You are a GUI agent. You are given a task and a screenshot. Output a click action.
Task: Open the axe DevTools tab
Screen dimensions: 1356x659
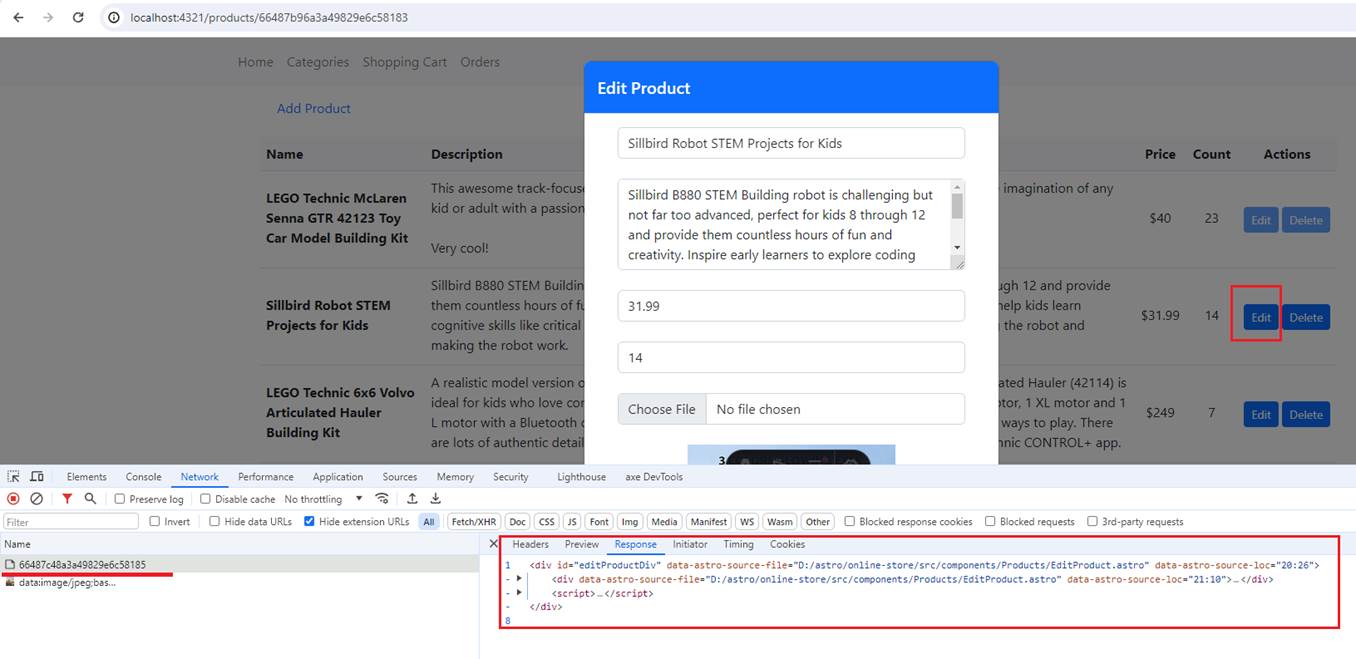pos(654,477)
